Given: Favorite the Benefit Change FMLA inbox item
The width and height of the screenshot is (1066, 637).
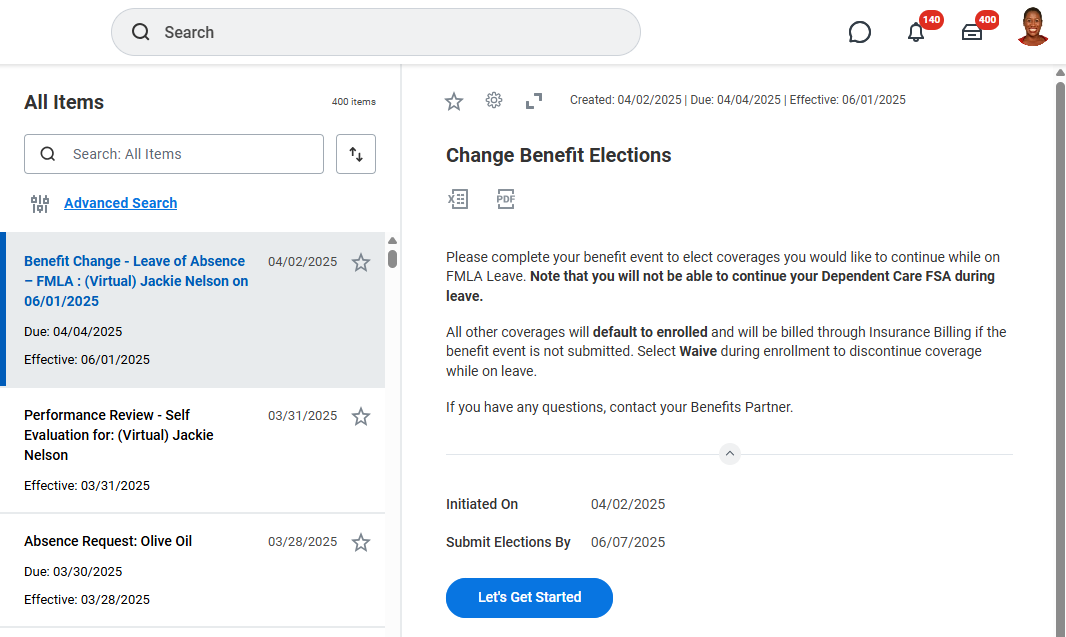Looking at the screenshot, I should click(361, 263).
